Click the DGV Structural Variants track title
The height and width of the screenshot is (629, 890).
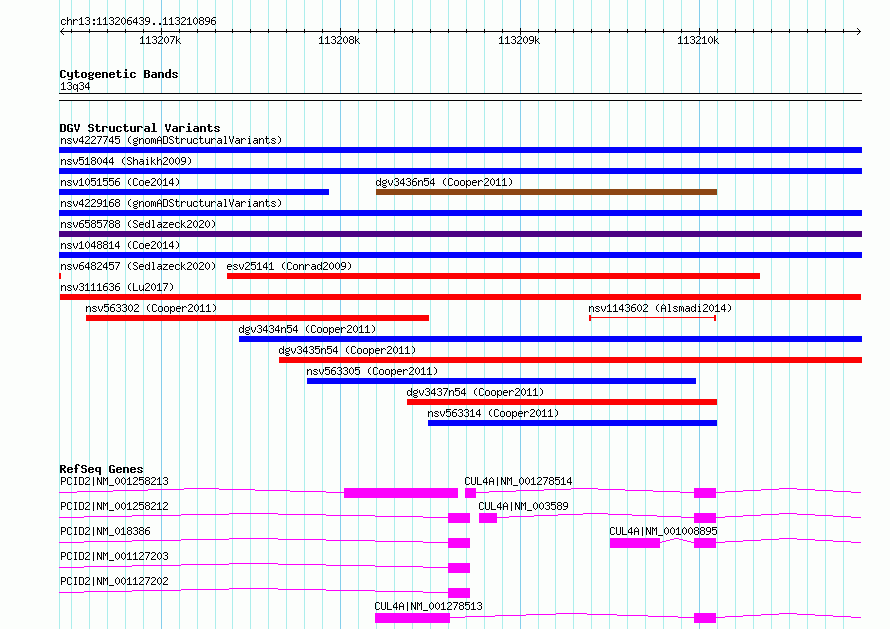[140, 128]
